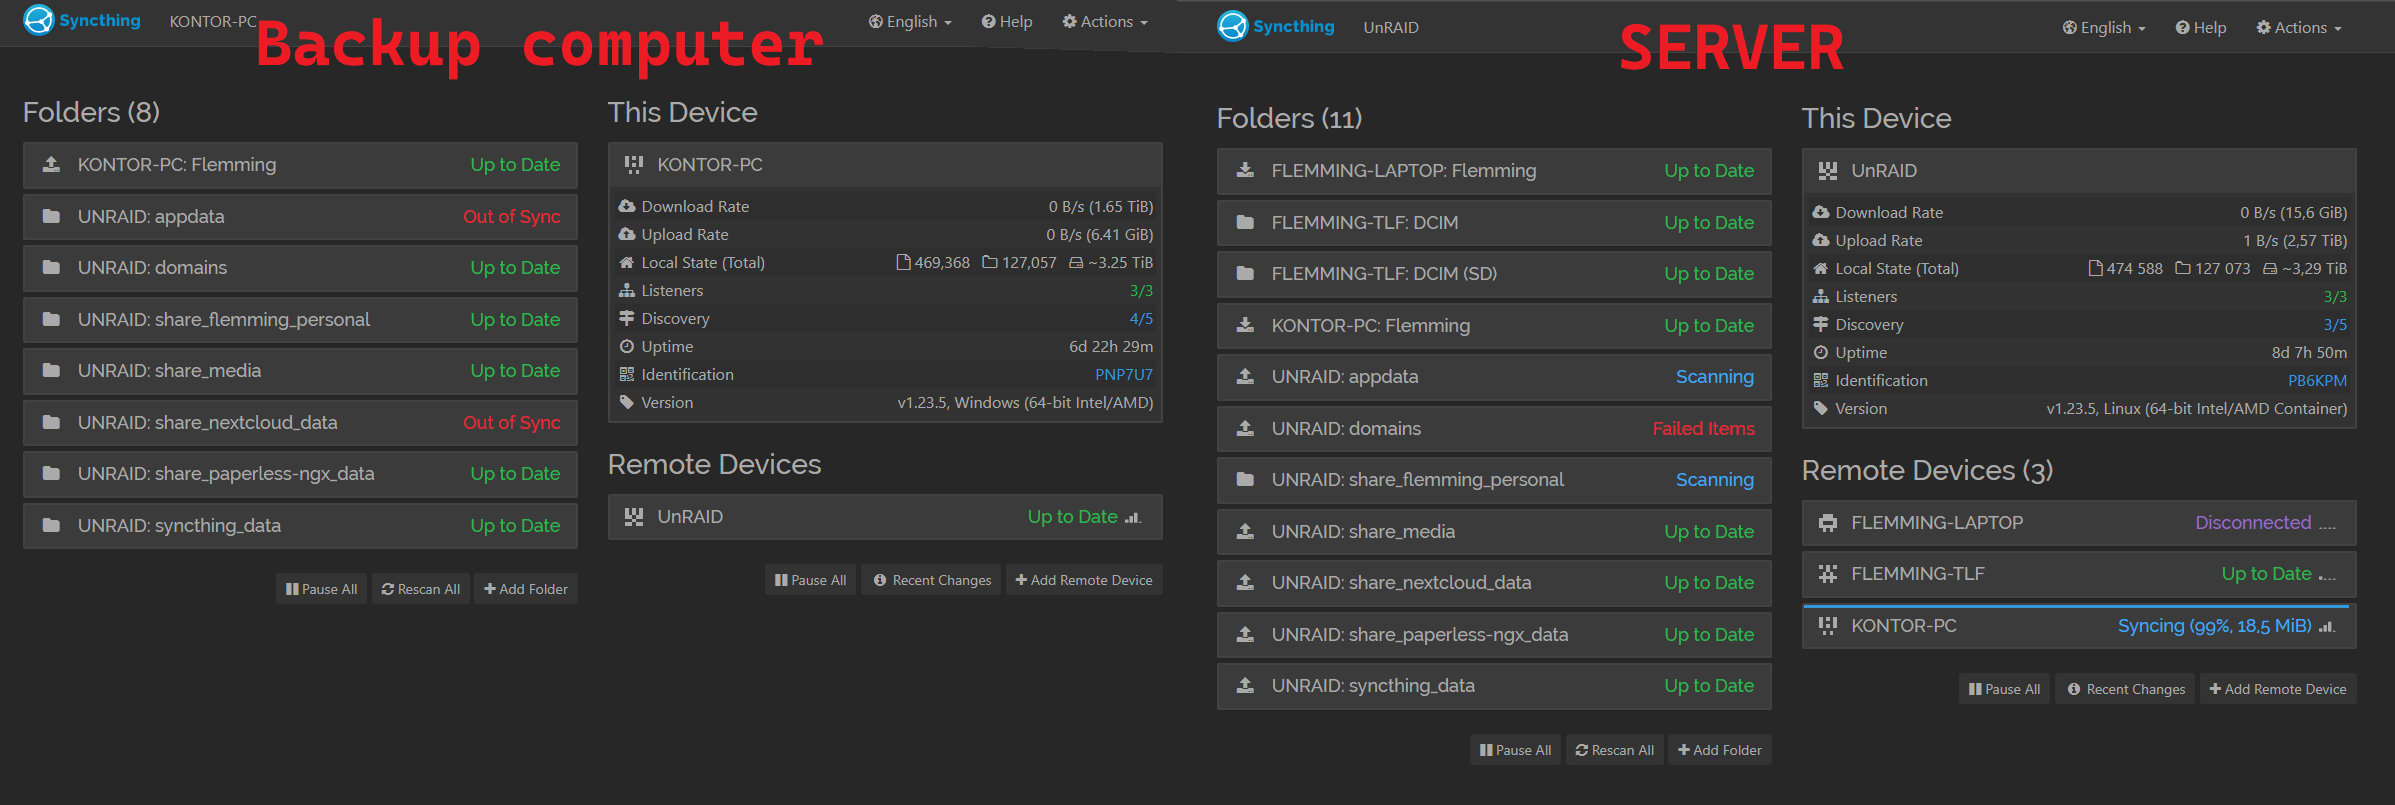The width and height of the screenshot is (2395, 805).
Task: Expand UNRAID: share_media on Backup computer
Action: coord(300,371)
